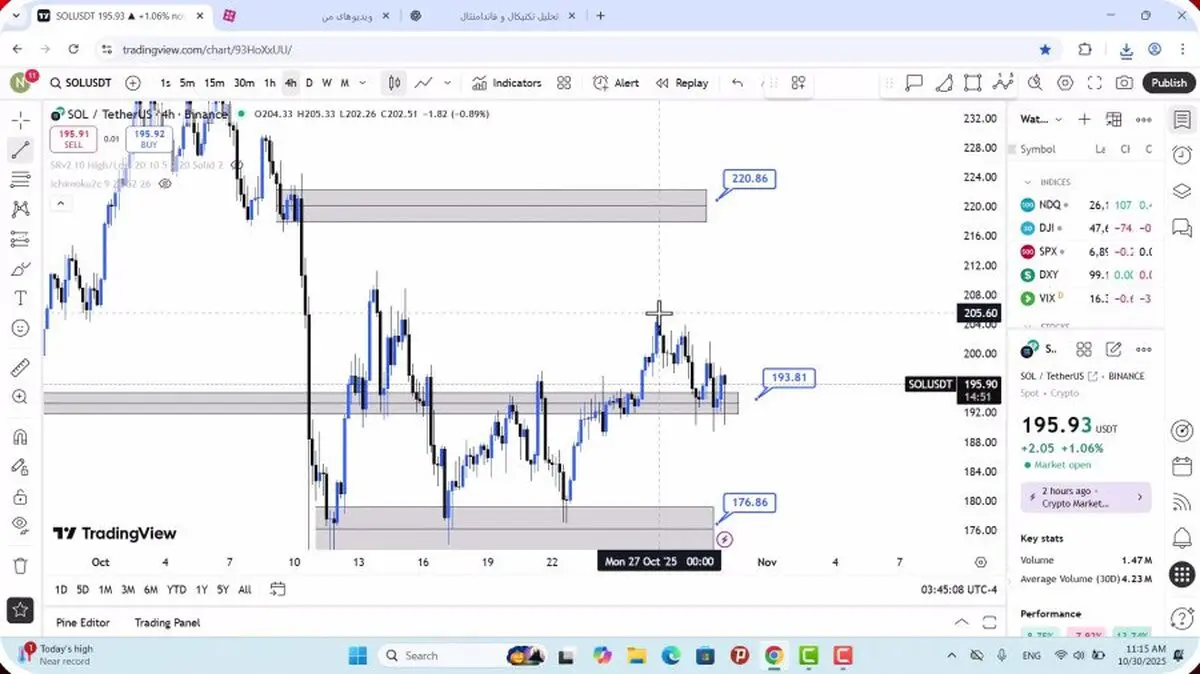Image resolution: width=1200 pixels, height=674 pixels.
Task: Start bar Replay mode
Action: (x=682, y=83)
